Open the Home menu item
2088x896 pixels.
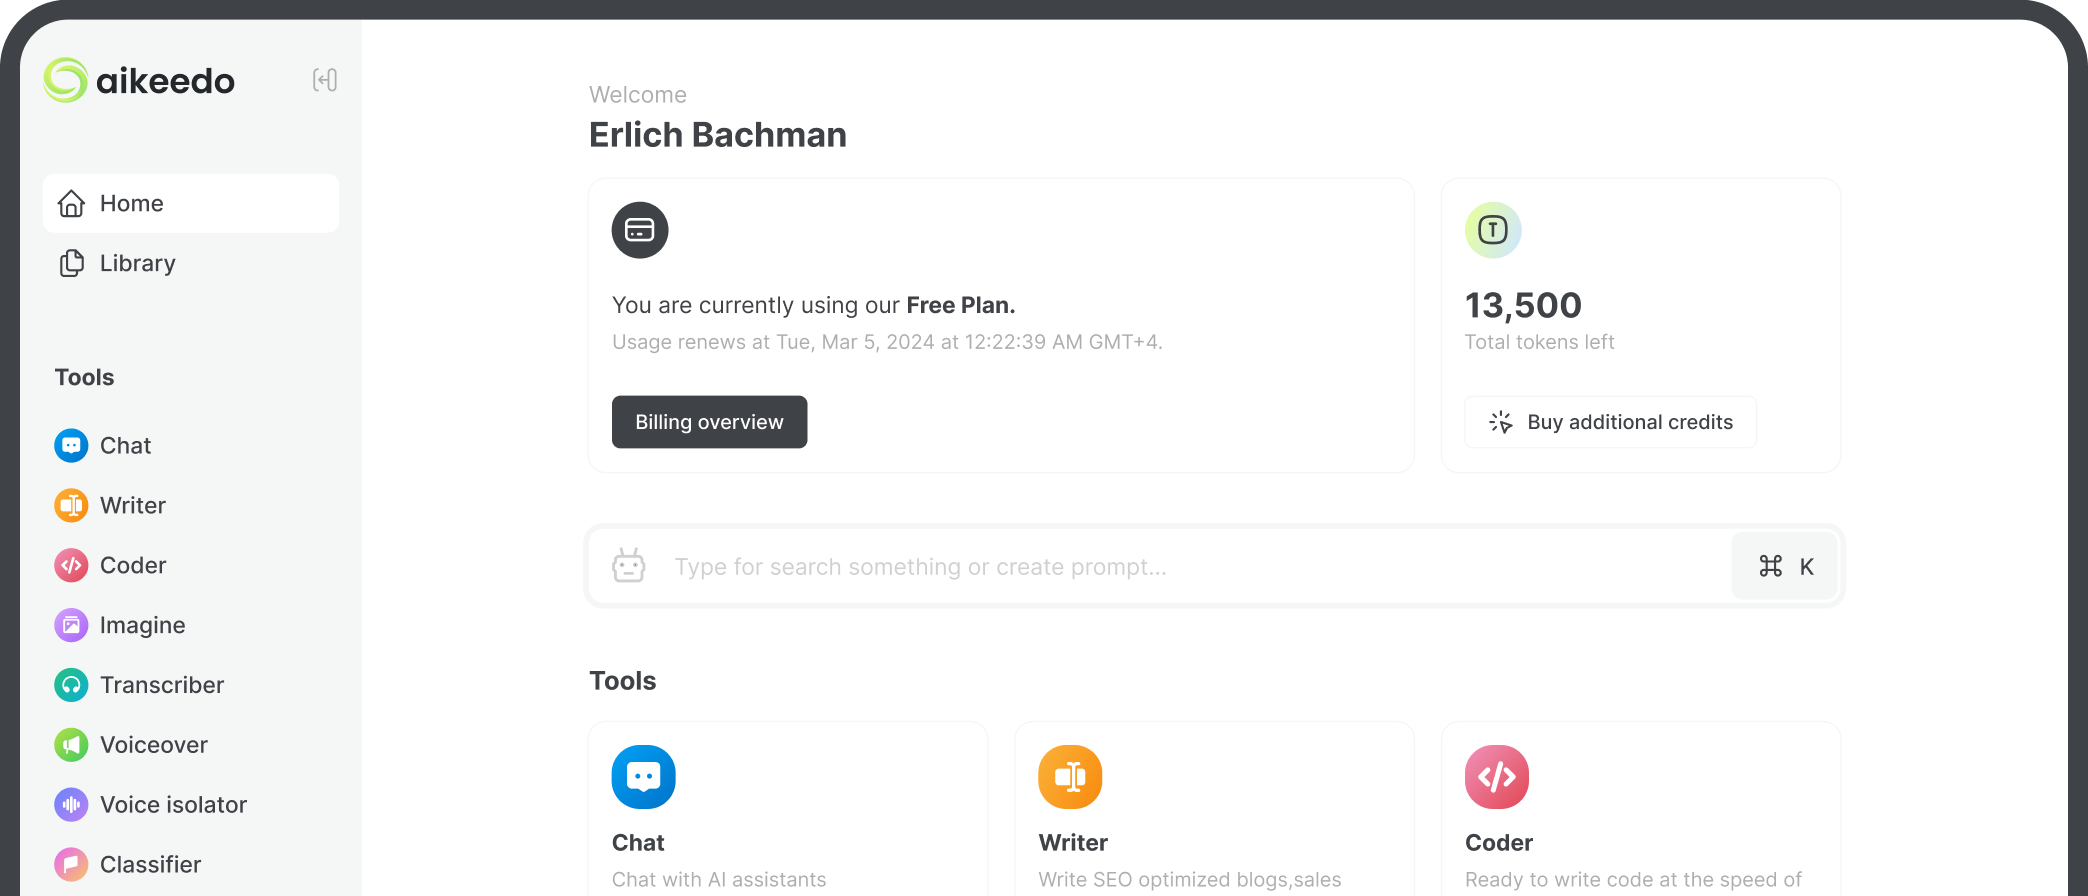tap(191, 204)
